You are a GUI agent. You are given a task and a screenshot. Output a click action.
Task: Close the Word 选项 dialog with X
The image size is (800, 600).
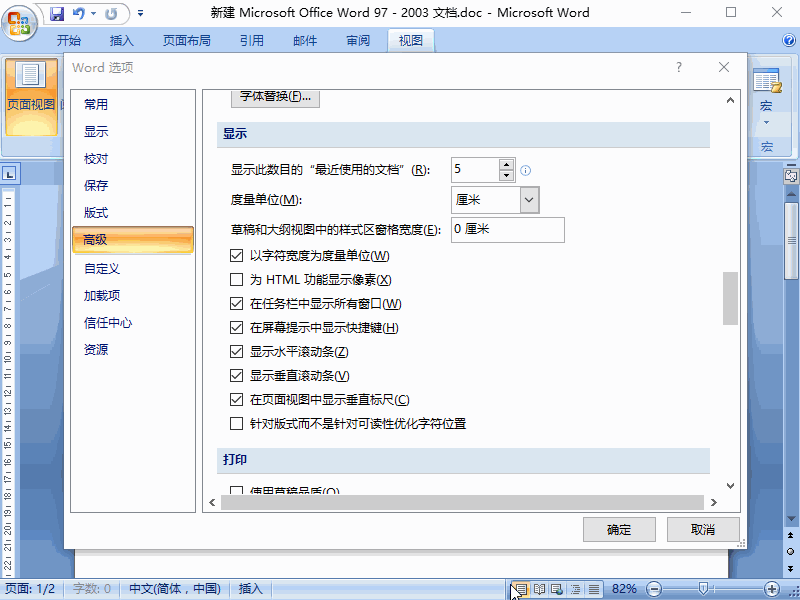click(723, 67)
